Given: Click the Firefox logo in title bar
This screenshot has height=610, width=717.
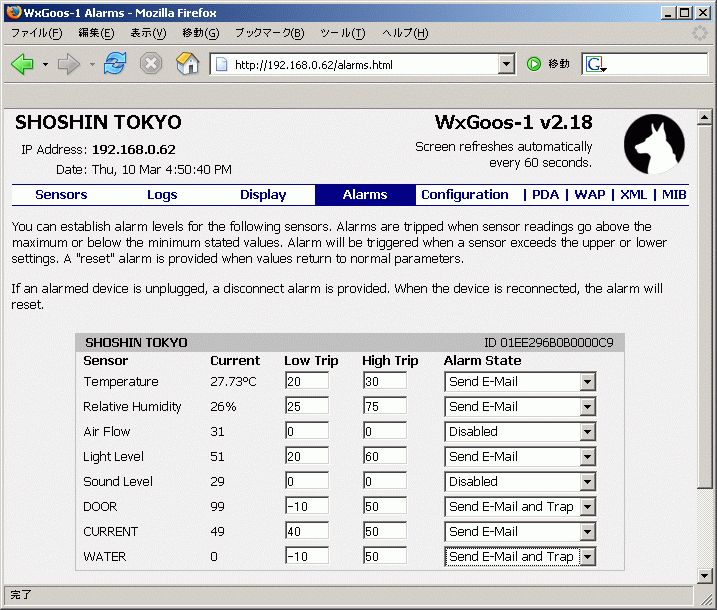Looking at the screenshot, I should pos(14,12).
